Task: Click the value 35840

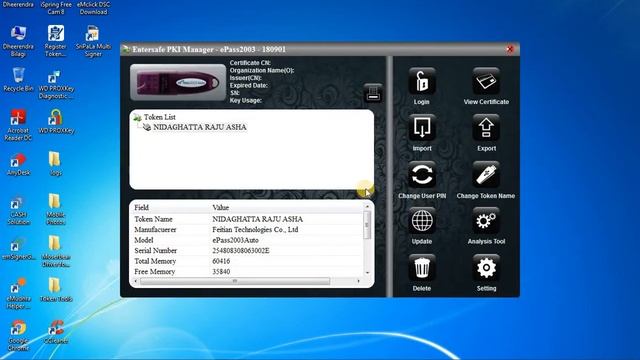Action: pyautogui.click(x=221, y=271)
